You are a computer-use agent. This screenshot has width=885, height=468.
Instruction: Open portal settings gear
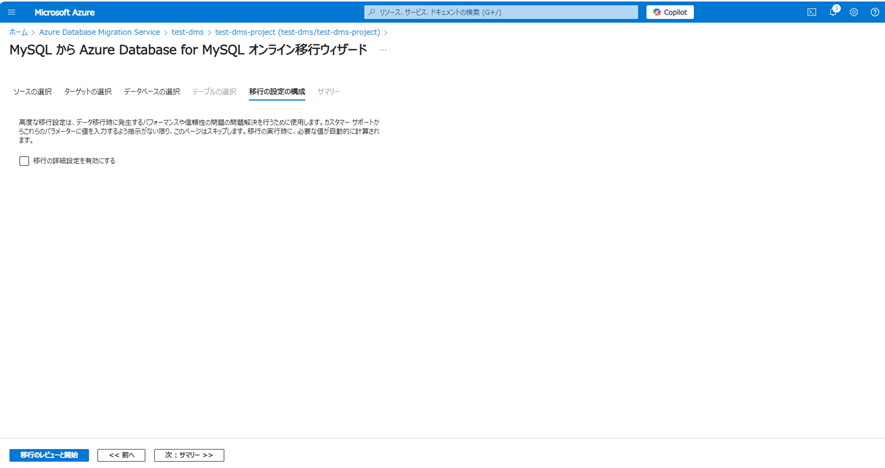(x=854, y=12)
